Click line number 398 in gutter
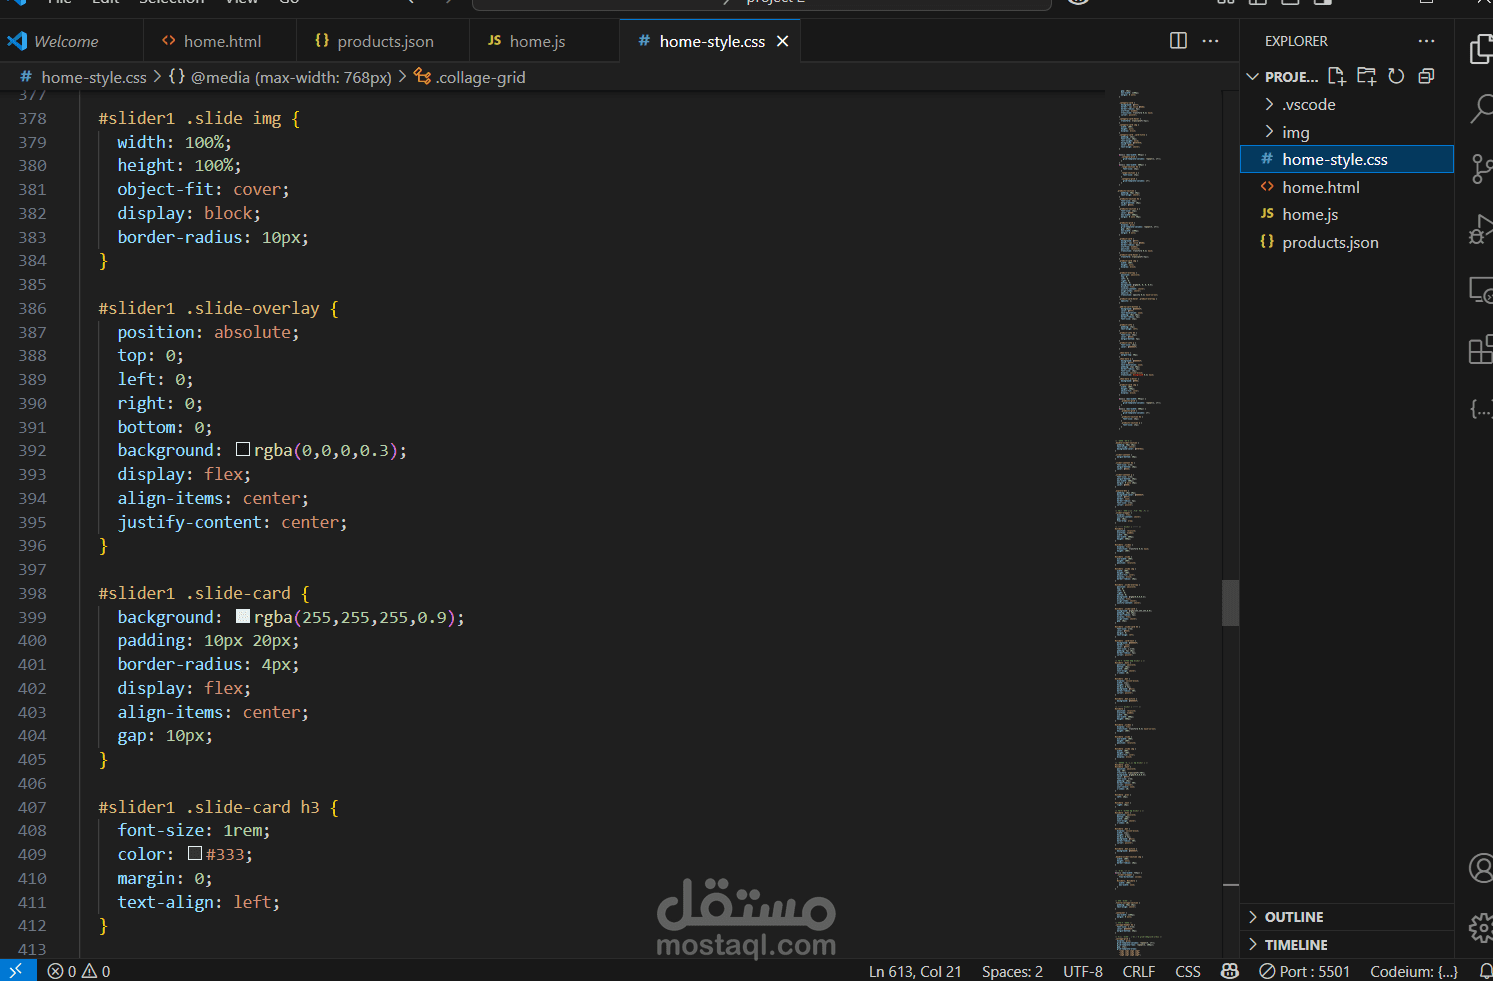The height and width of the screenshot is (981, 1493). pyautogui.click(x=32, y=593)
